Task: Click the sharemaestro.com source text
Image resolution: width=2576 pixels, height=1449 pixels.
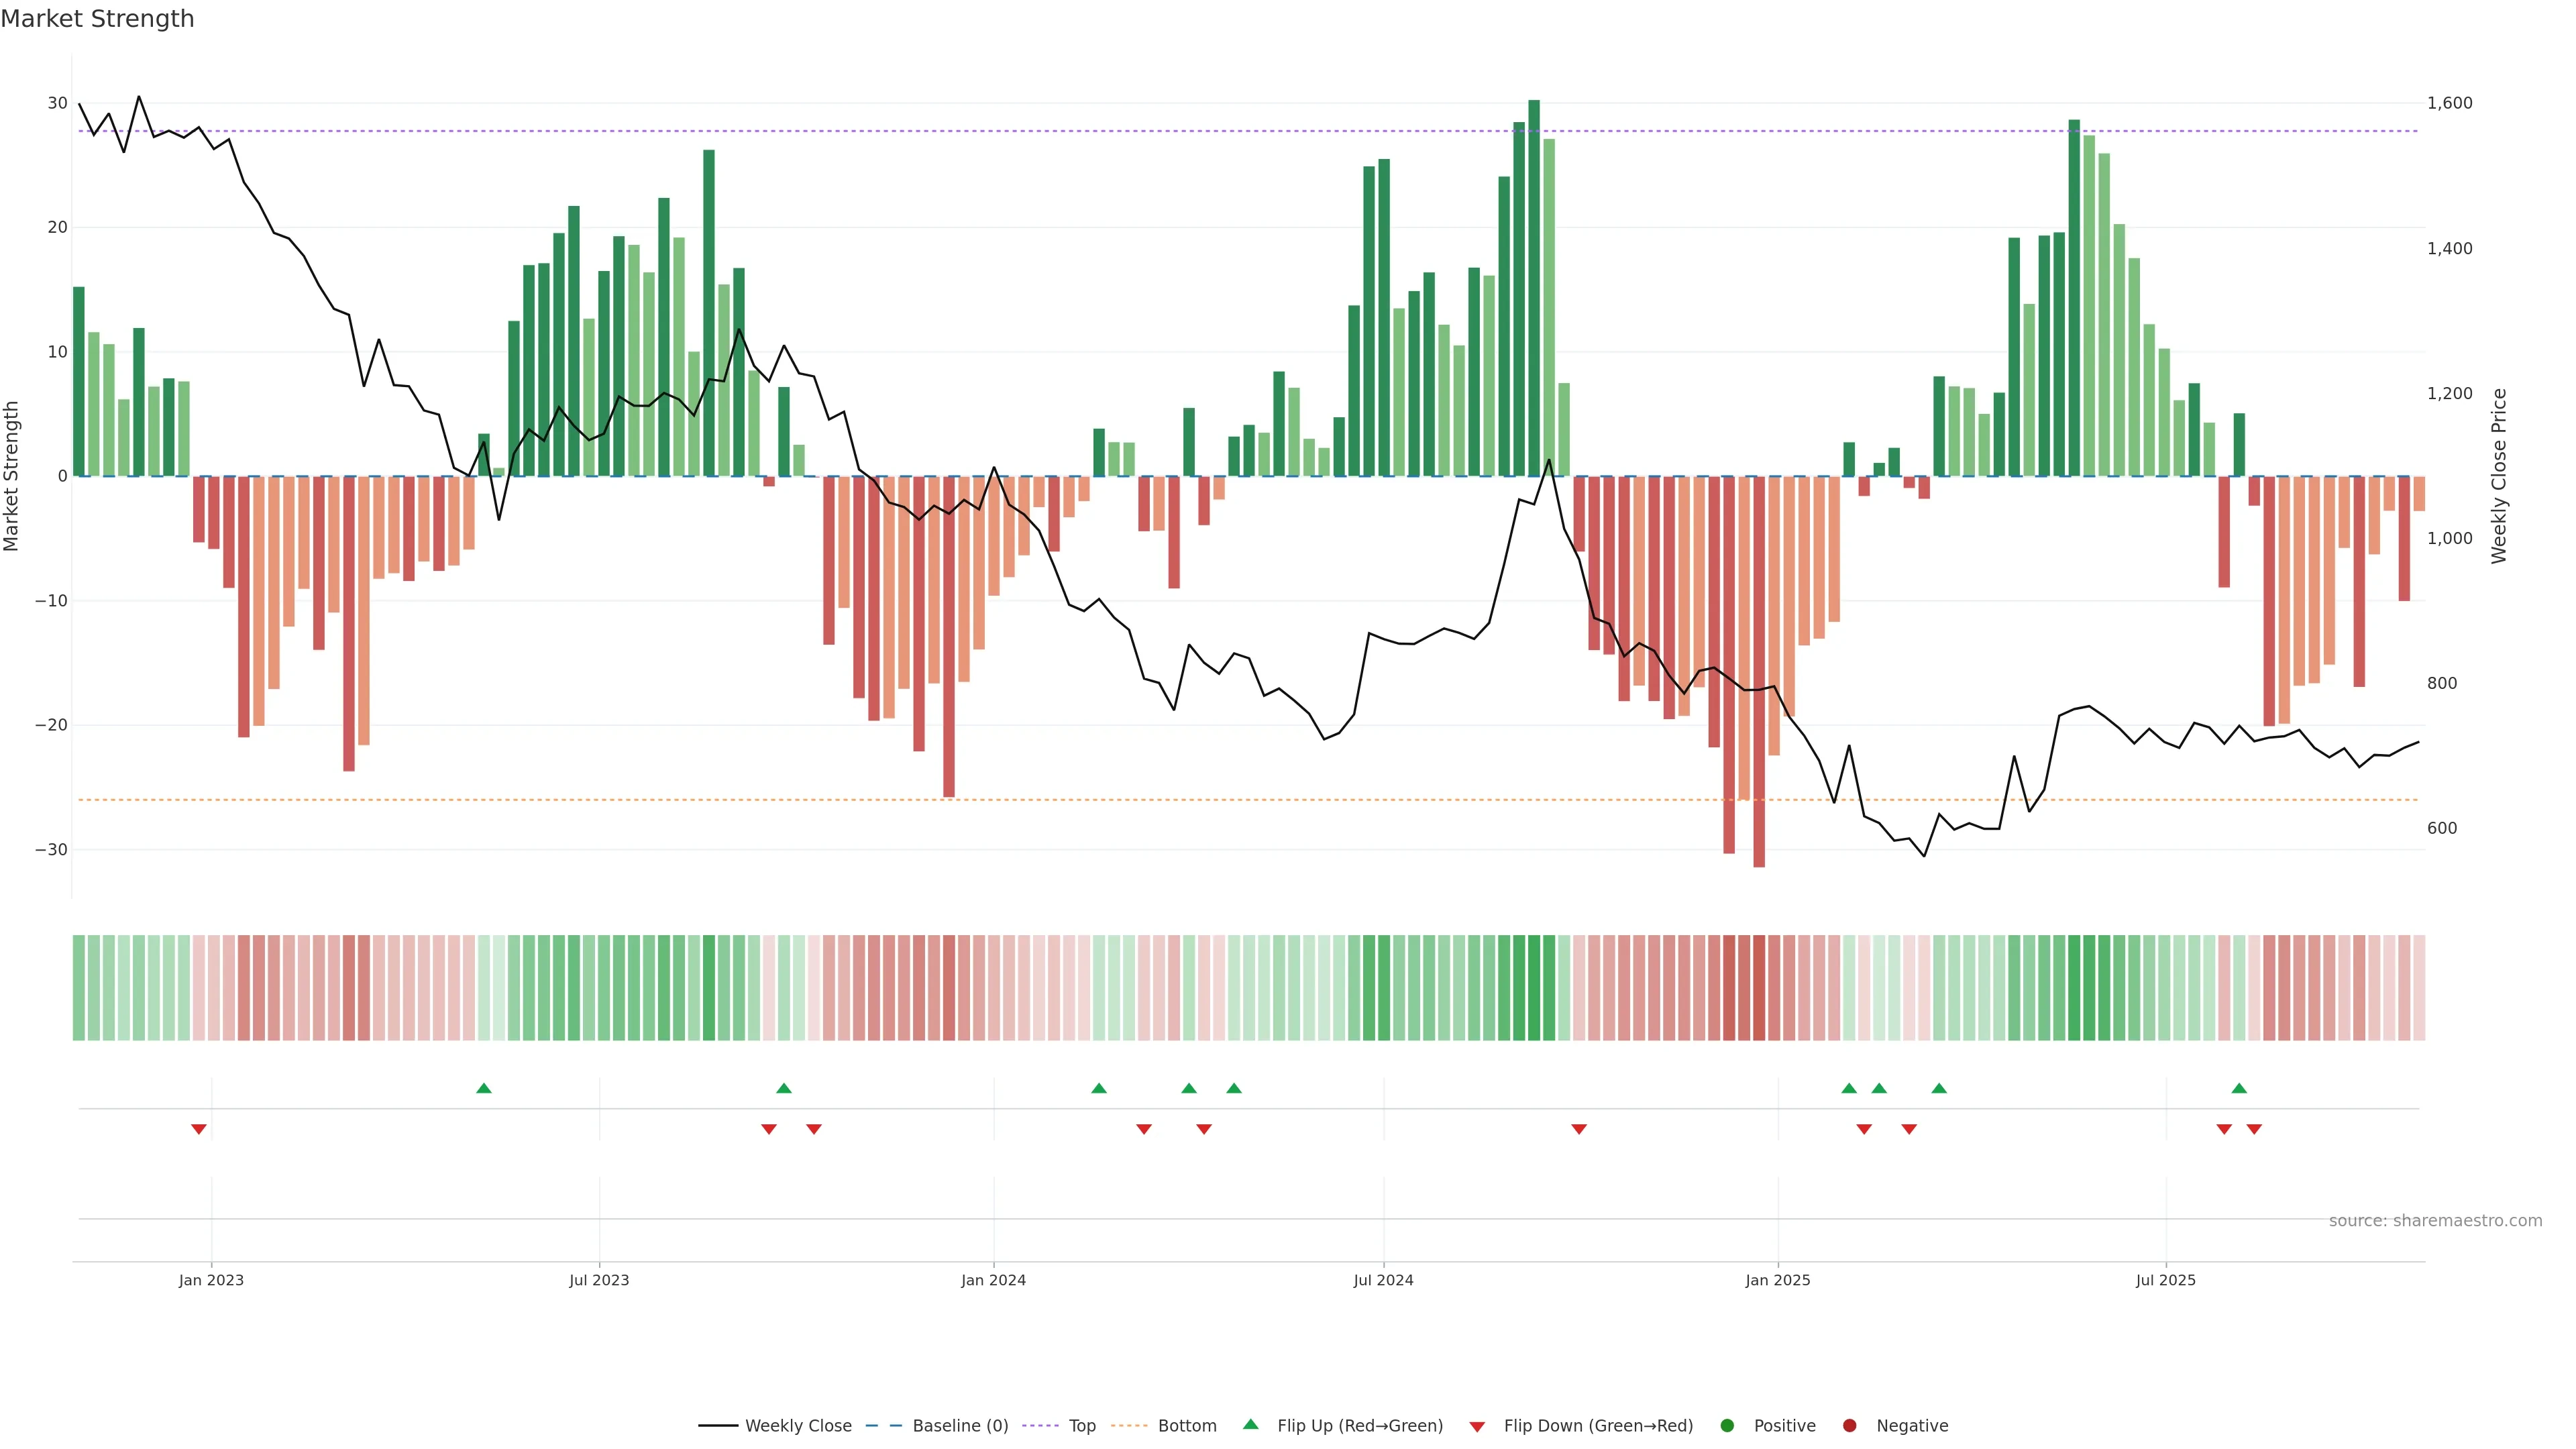Action: 2435,1221
